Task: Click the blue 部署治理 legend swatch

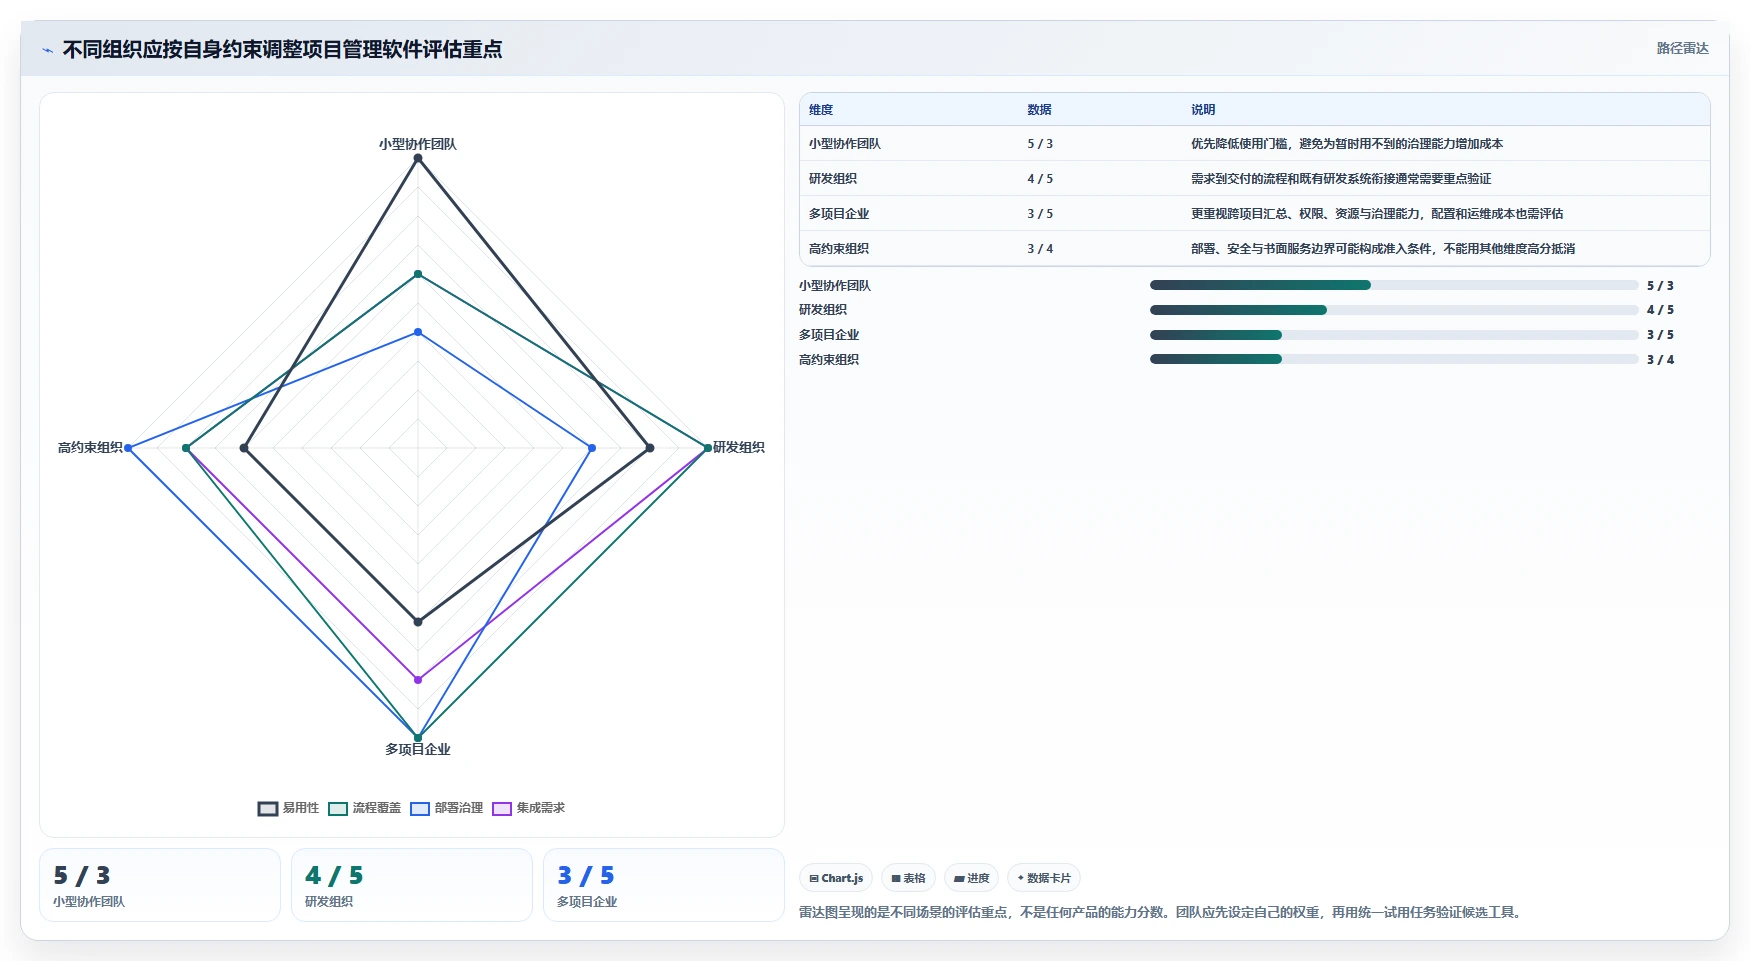Action: [420, 809]
